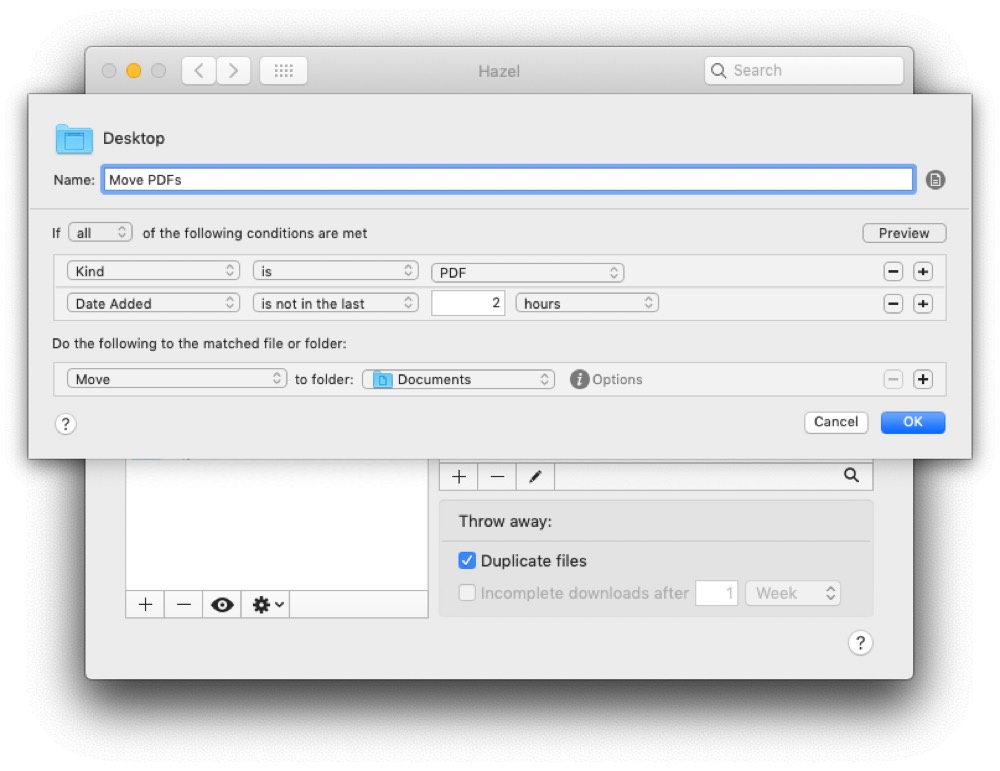Toggle the help button at bottom right of window
The width and height of the screenshot is (1000, 771).
coord(860,643)
